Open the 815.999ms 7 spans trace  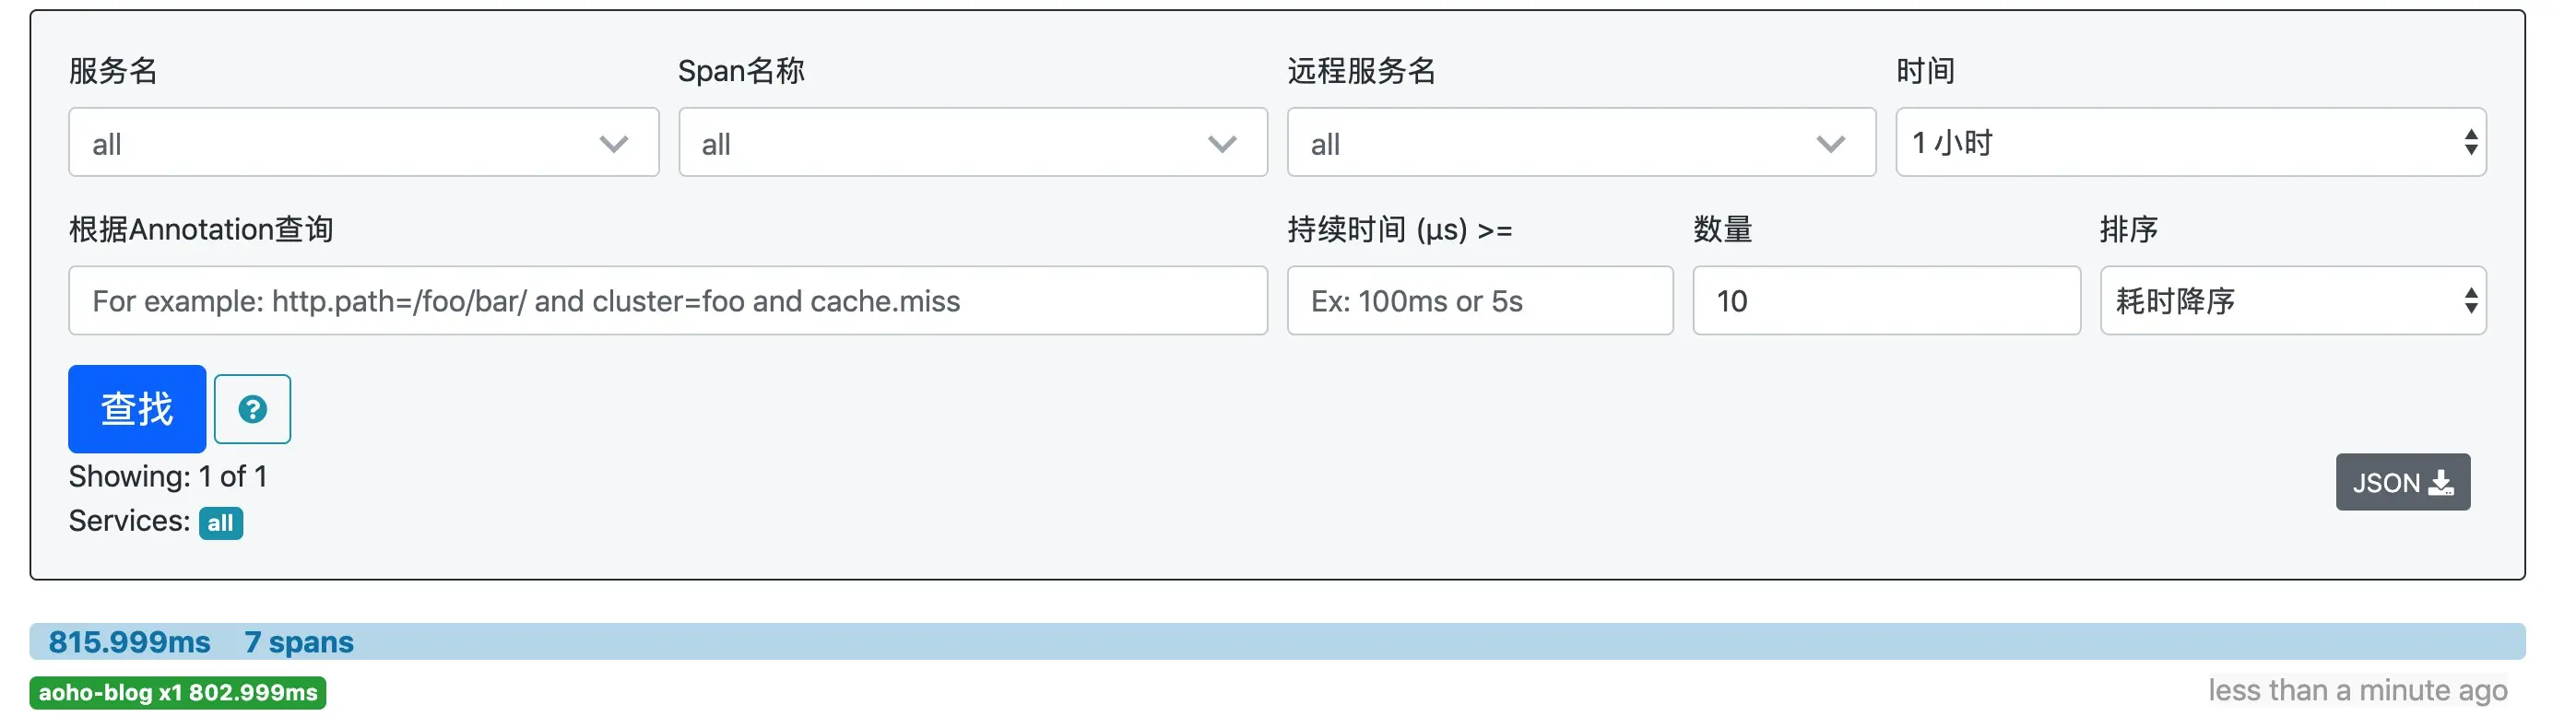pyautogui.click(x=1277, y=642)
